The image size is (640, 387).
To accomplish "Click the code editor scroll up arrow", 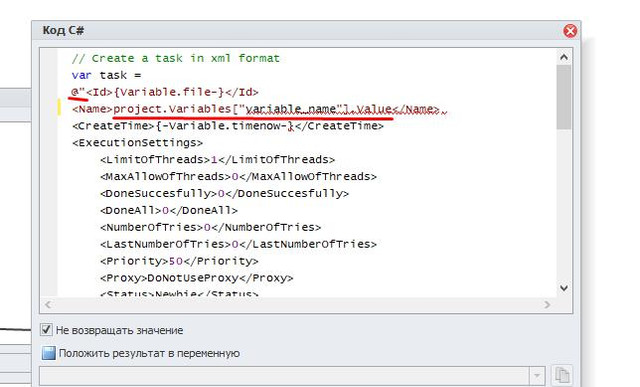I will [x=564, y=57].
